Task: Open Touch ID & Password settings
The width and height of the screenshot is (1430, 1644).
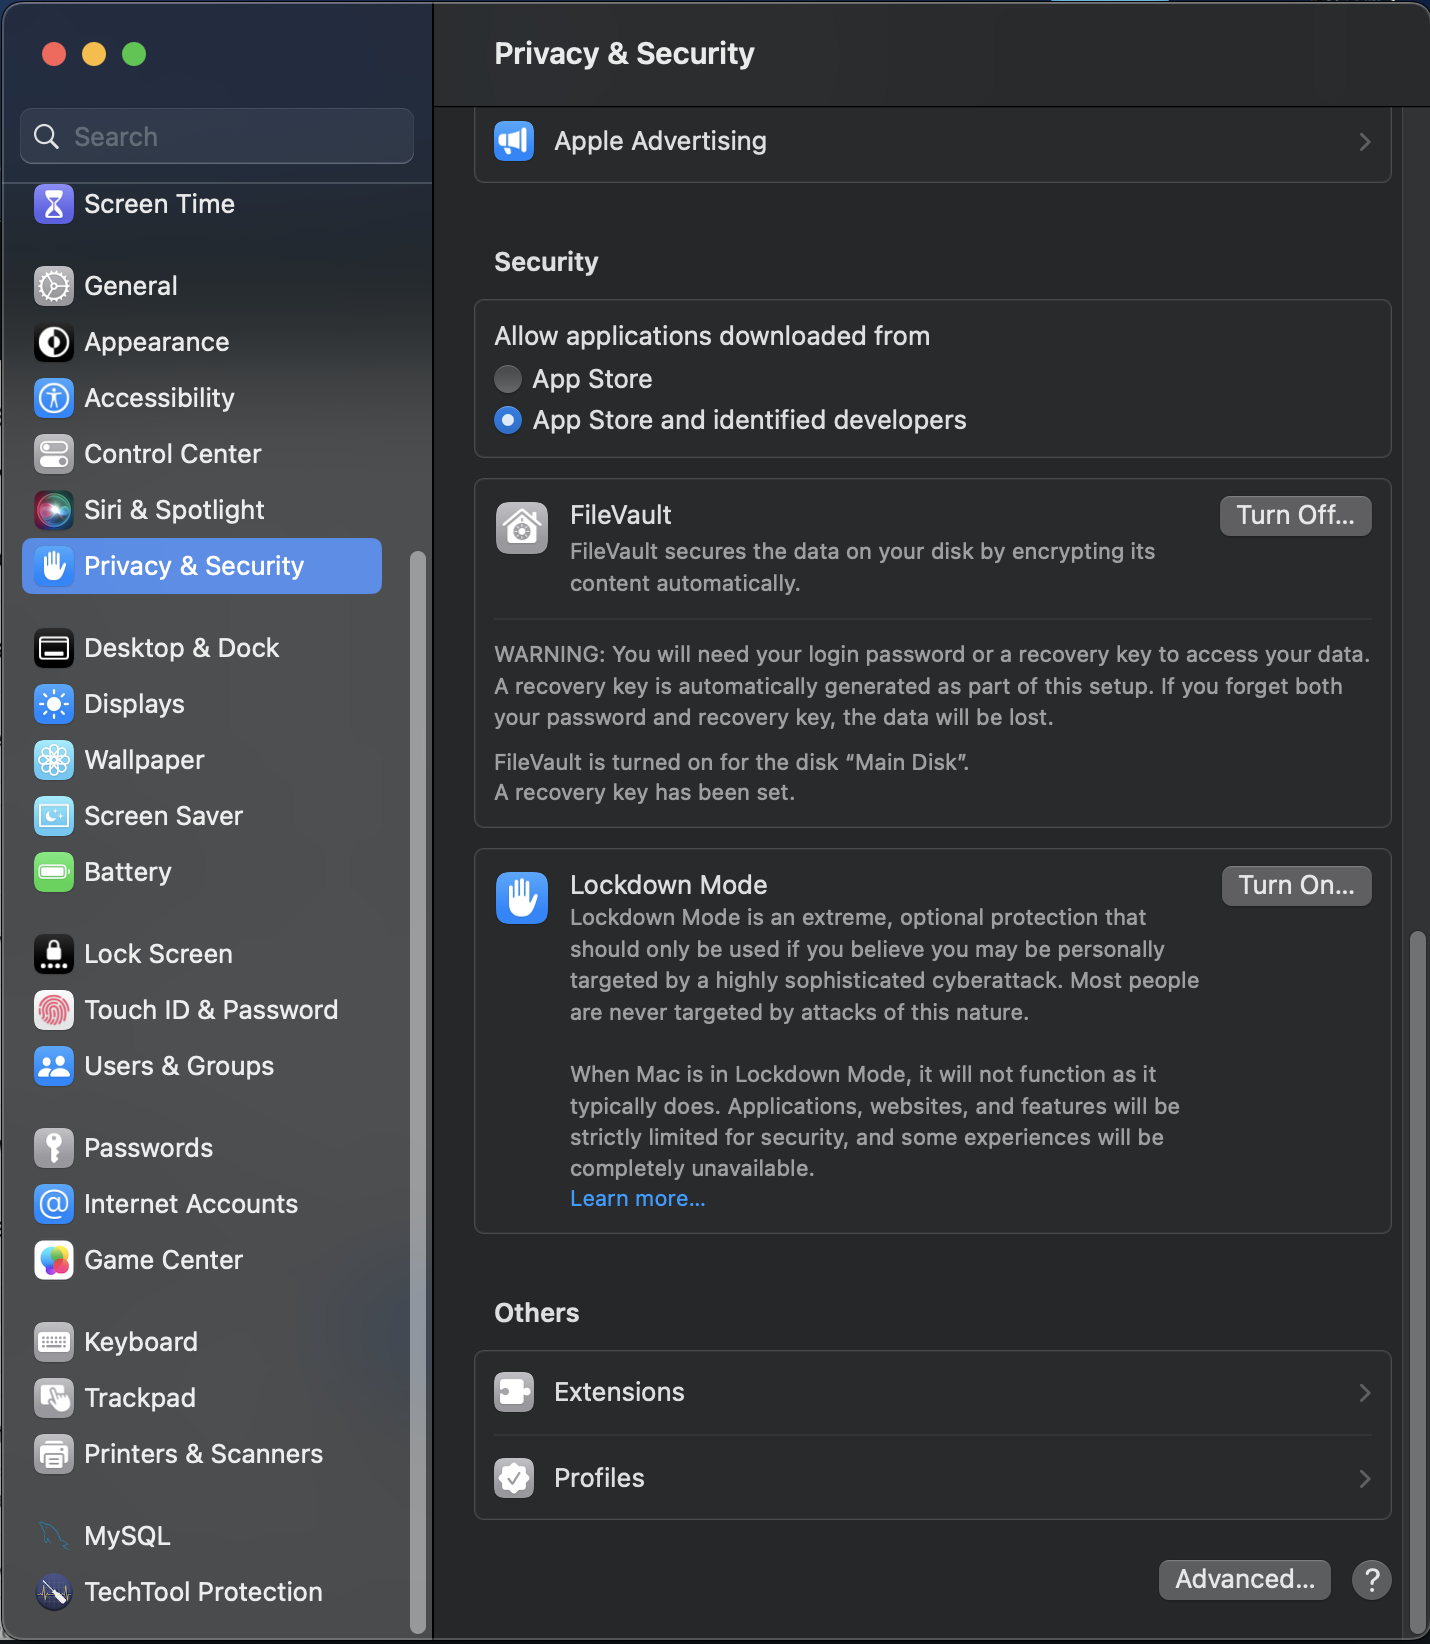Action: click(x=202, y=1010)
